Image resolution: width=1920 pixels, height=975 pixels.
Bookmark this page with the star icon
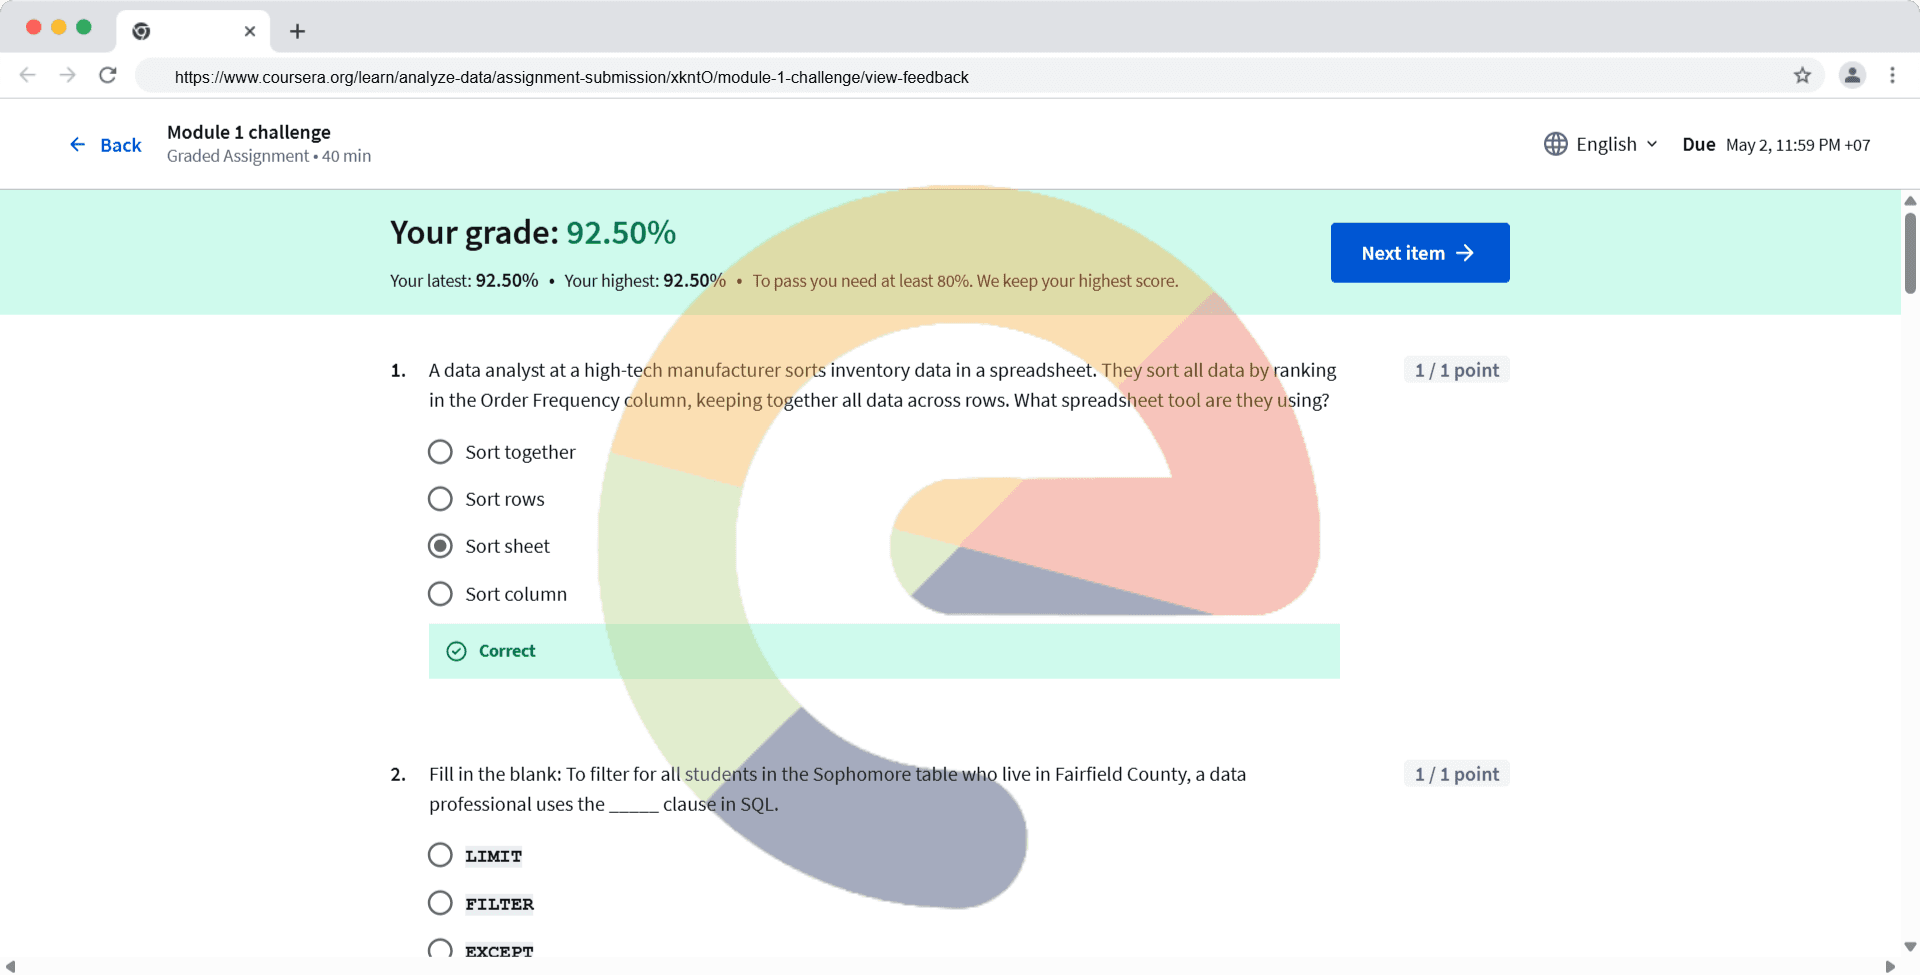pos(1802,75)
